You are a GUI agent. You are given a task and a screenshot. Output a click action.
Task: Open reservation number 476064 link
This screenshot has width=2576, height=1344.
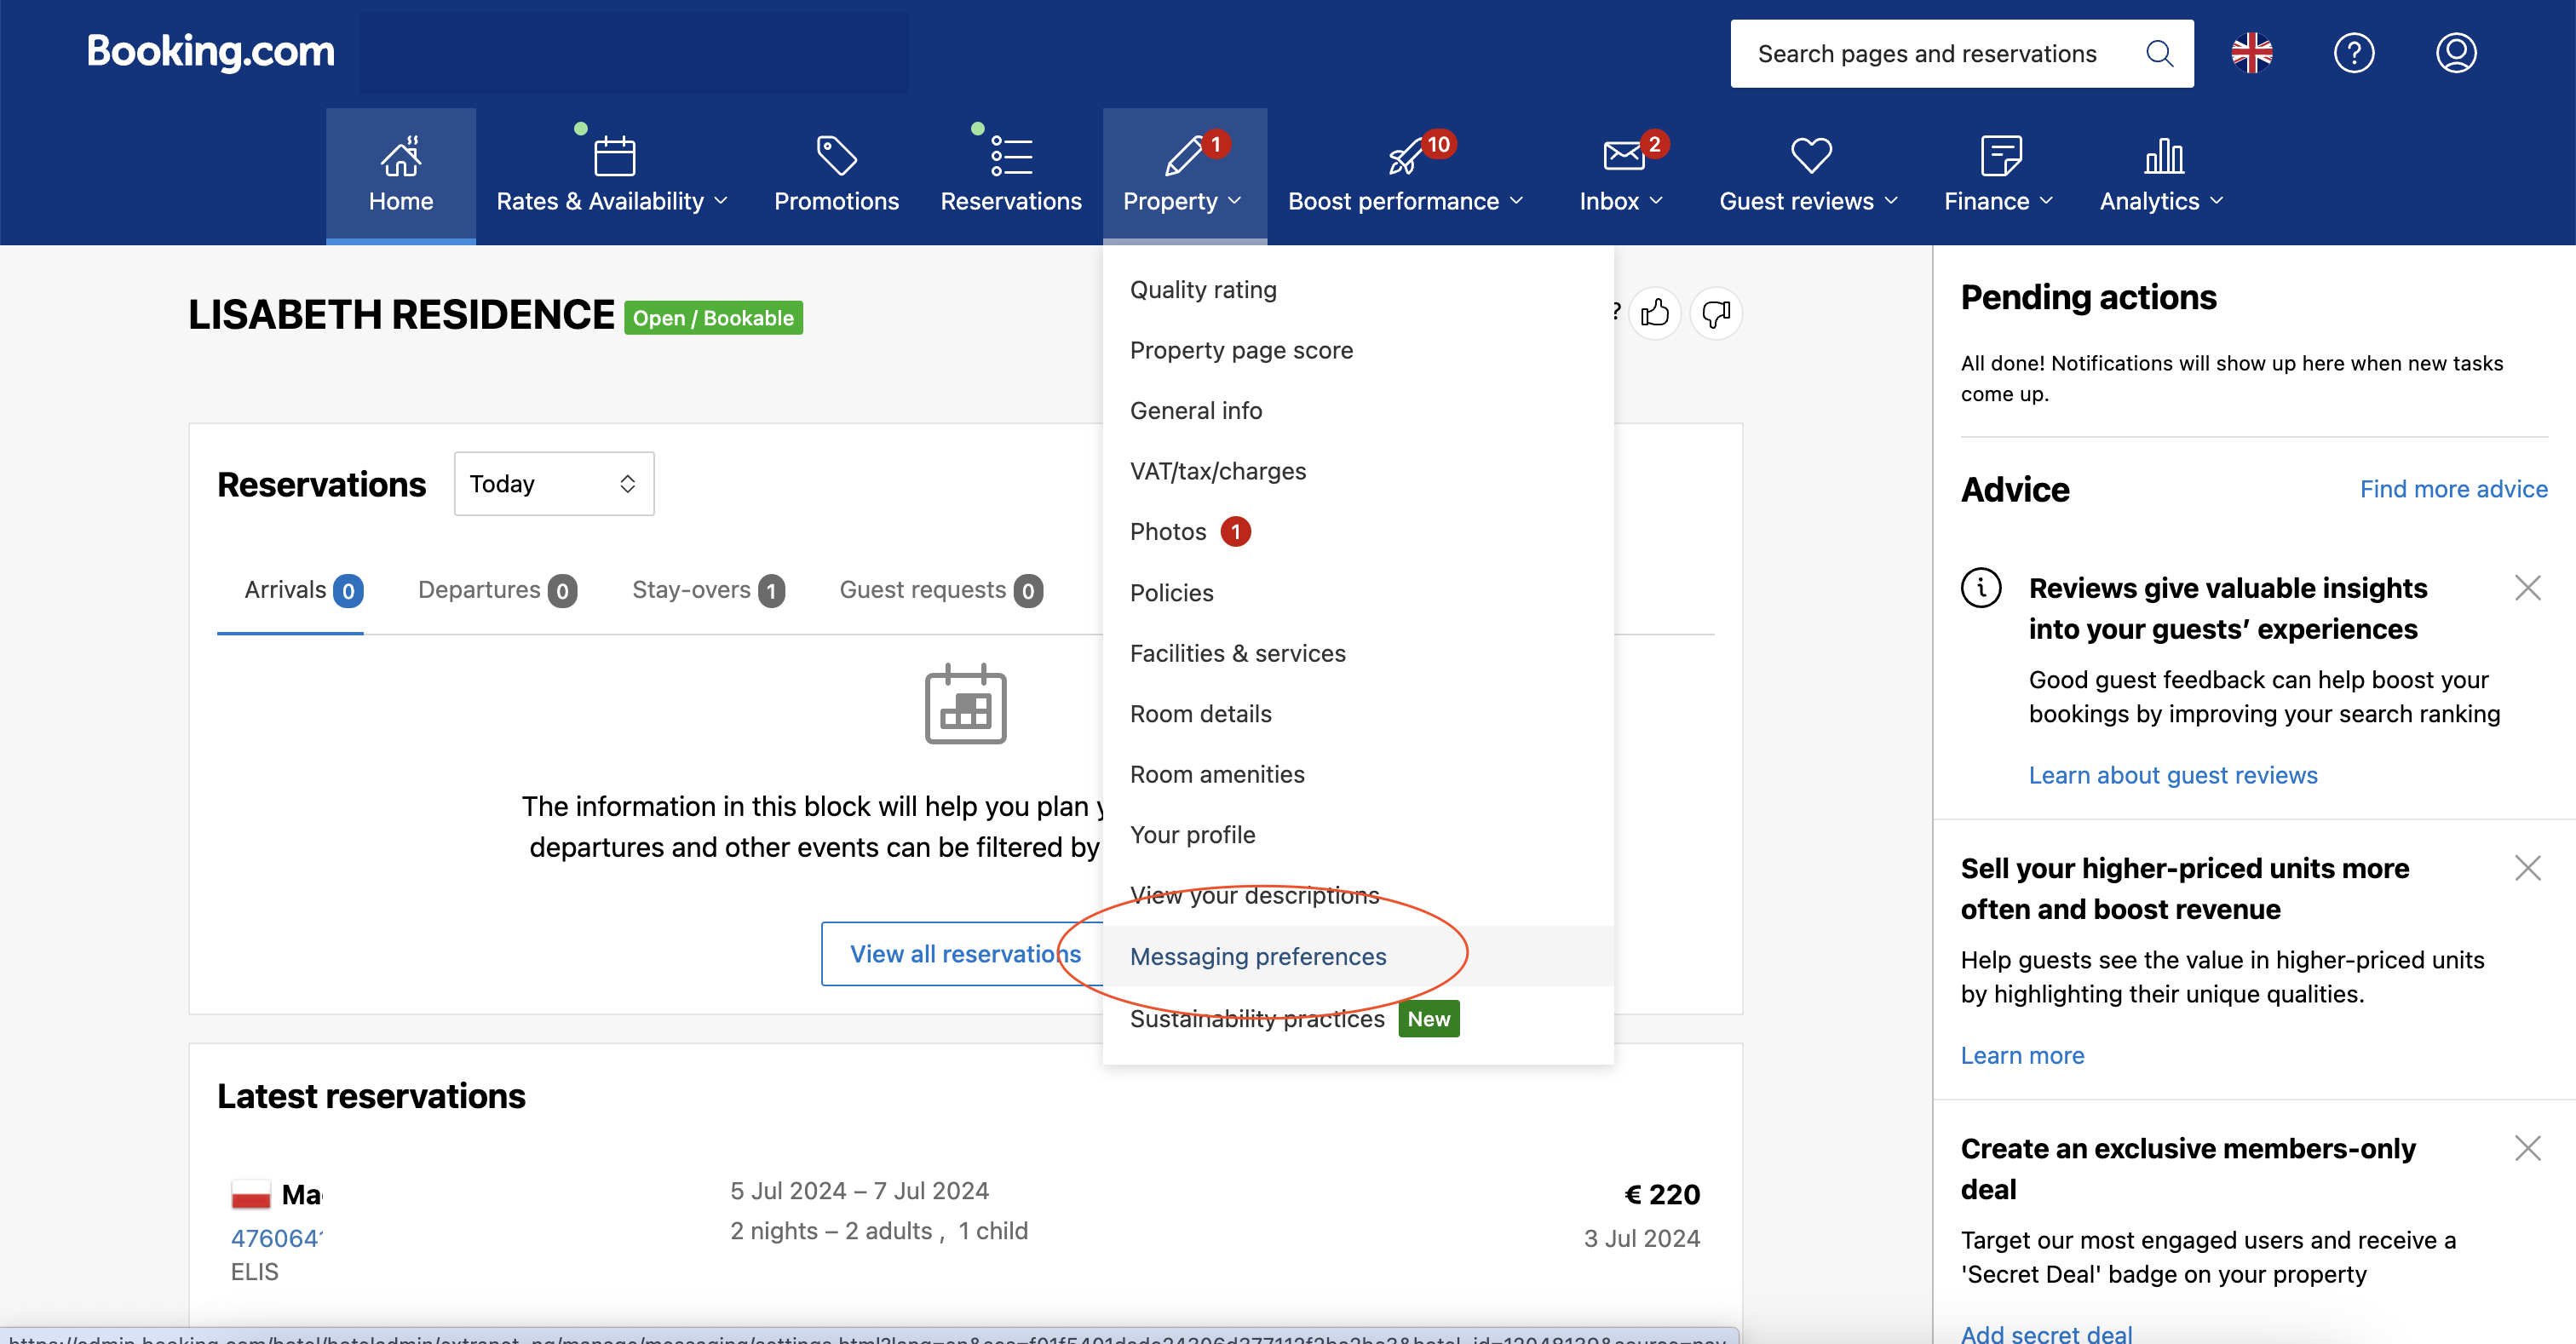pos(277,1238)
